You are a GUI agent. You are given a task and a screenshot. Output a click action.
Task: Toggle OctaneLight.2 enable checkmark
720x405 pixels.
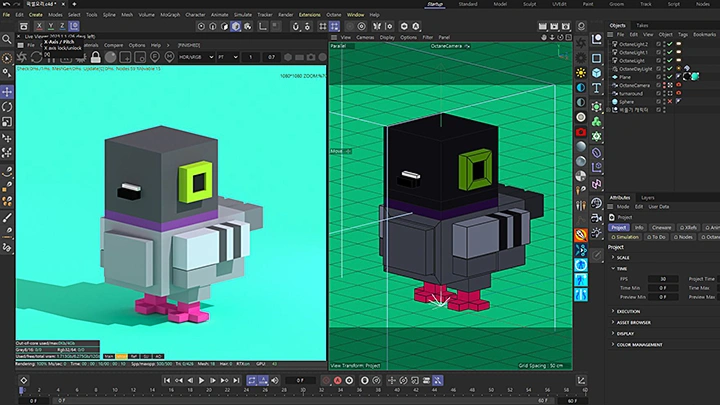670,44
